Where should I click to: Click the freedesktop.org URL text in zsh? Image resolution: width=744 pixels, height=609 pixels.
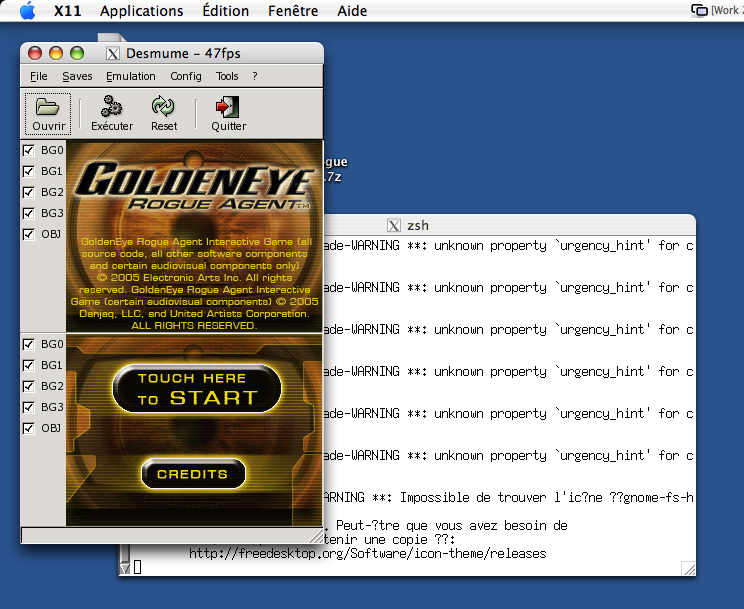click(367, 553)
